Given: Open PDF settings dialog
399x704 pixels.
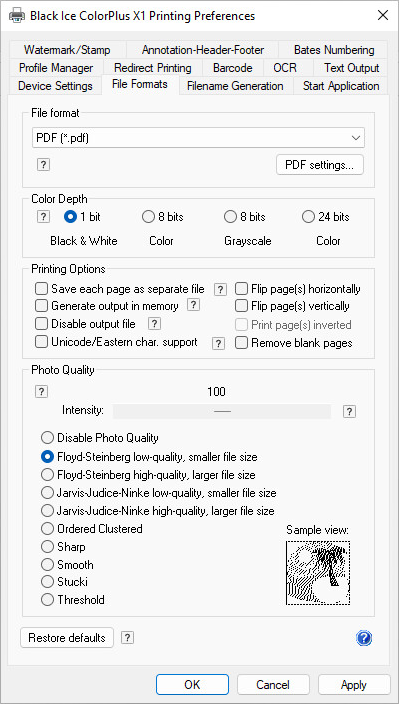Looking at the screenshot, I should pyautogui.click(x=320, y=165).
